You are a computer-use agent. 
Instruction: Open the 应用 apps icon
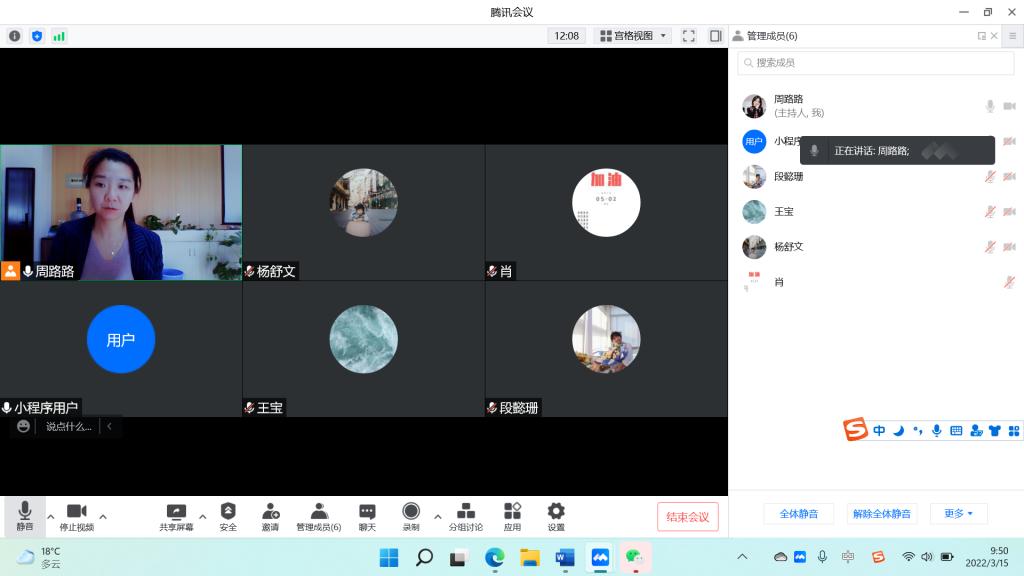(512, 516)
